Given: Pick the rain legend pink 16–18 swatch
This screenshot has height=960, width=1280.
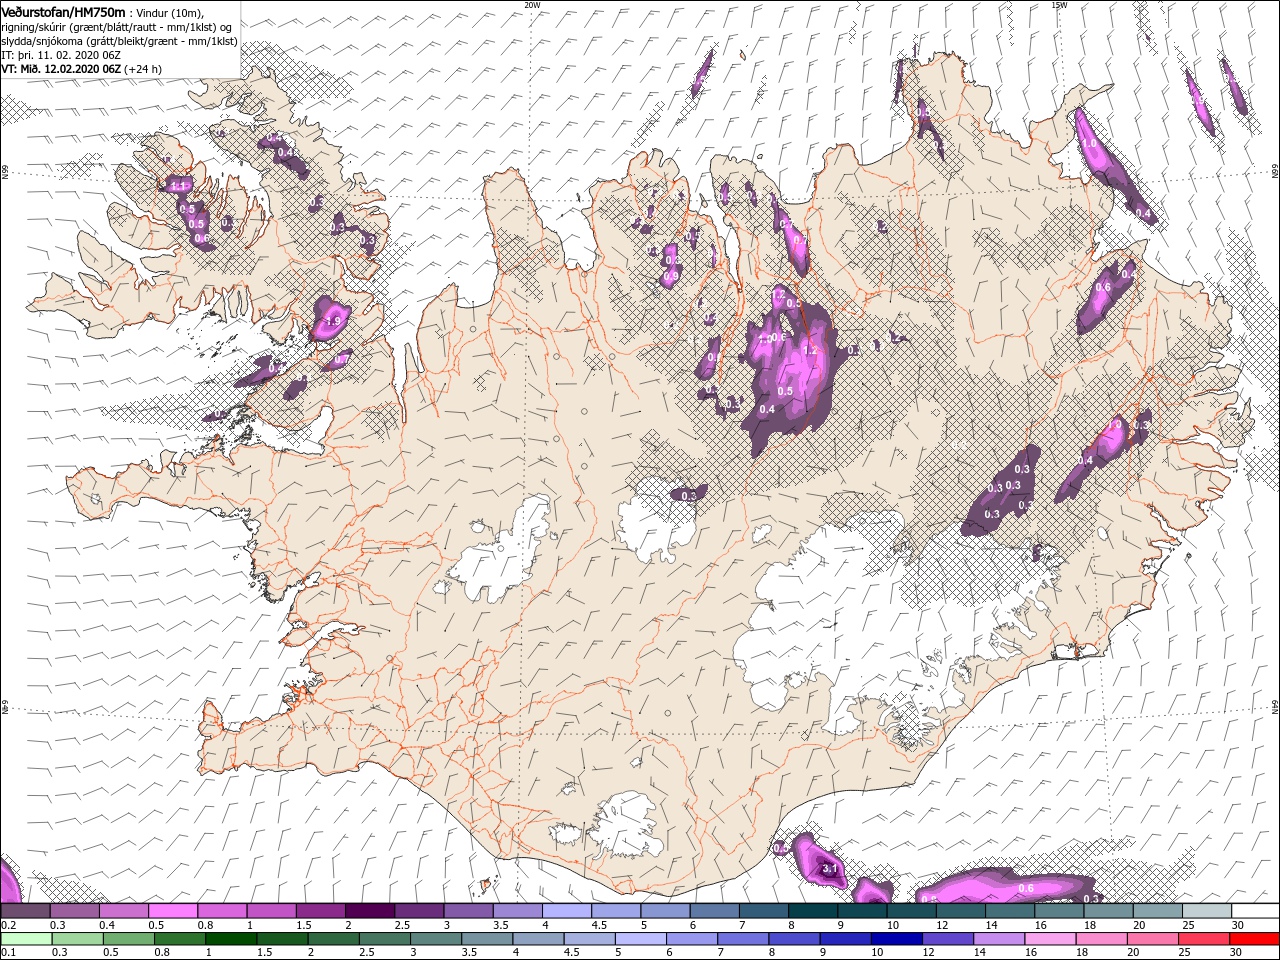Looking at the screenshot, I should (x=1051, y=939).
